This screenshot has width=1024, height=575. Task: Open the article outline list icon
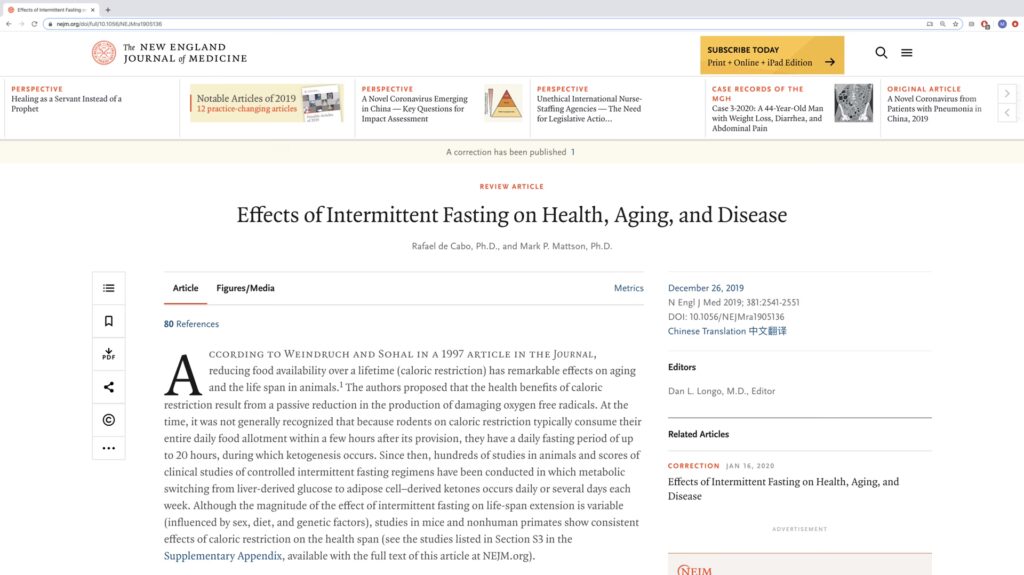109,288
